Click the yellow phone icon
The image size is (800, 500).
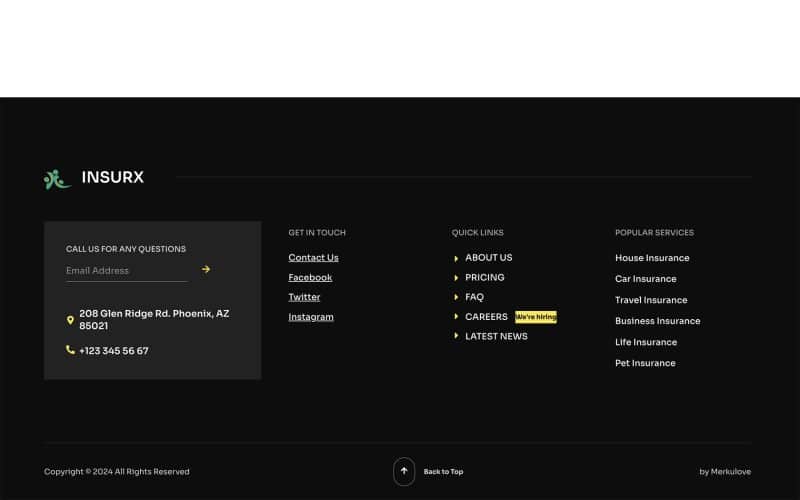point(70,350)
